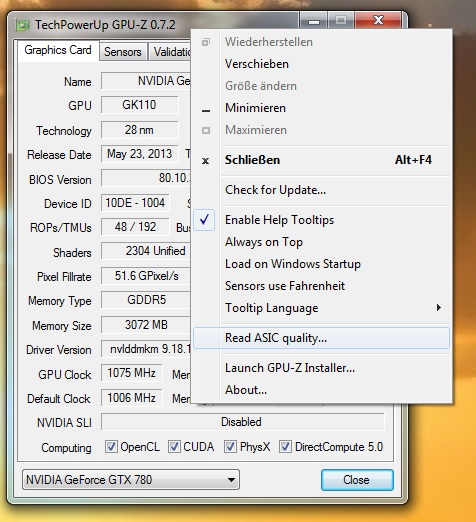
Task: Select Read ASIC quality menu entry
Action: [321, 338]
